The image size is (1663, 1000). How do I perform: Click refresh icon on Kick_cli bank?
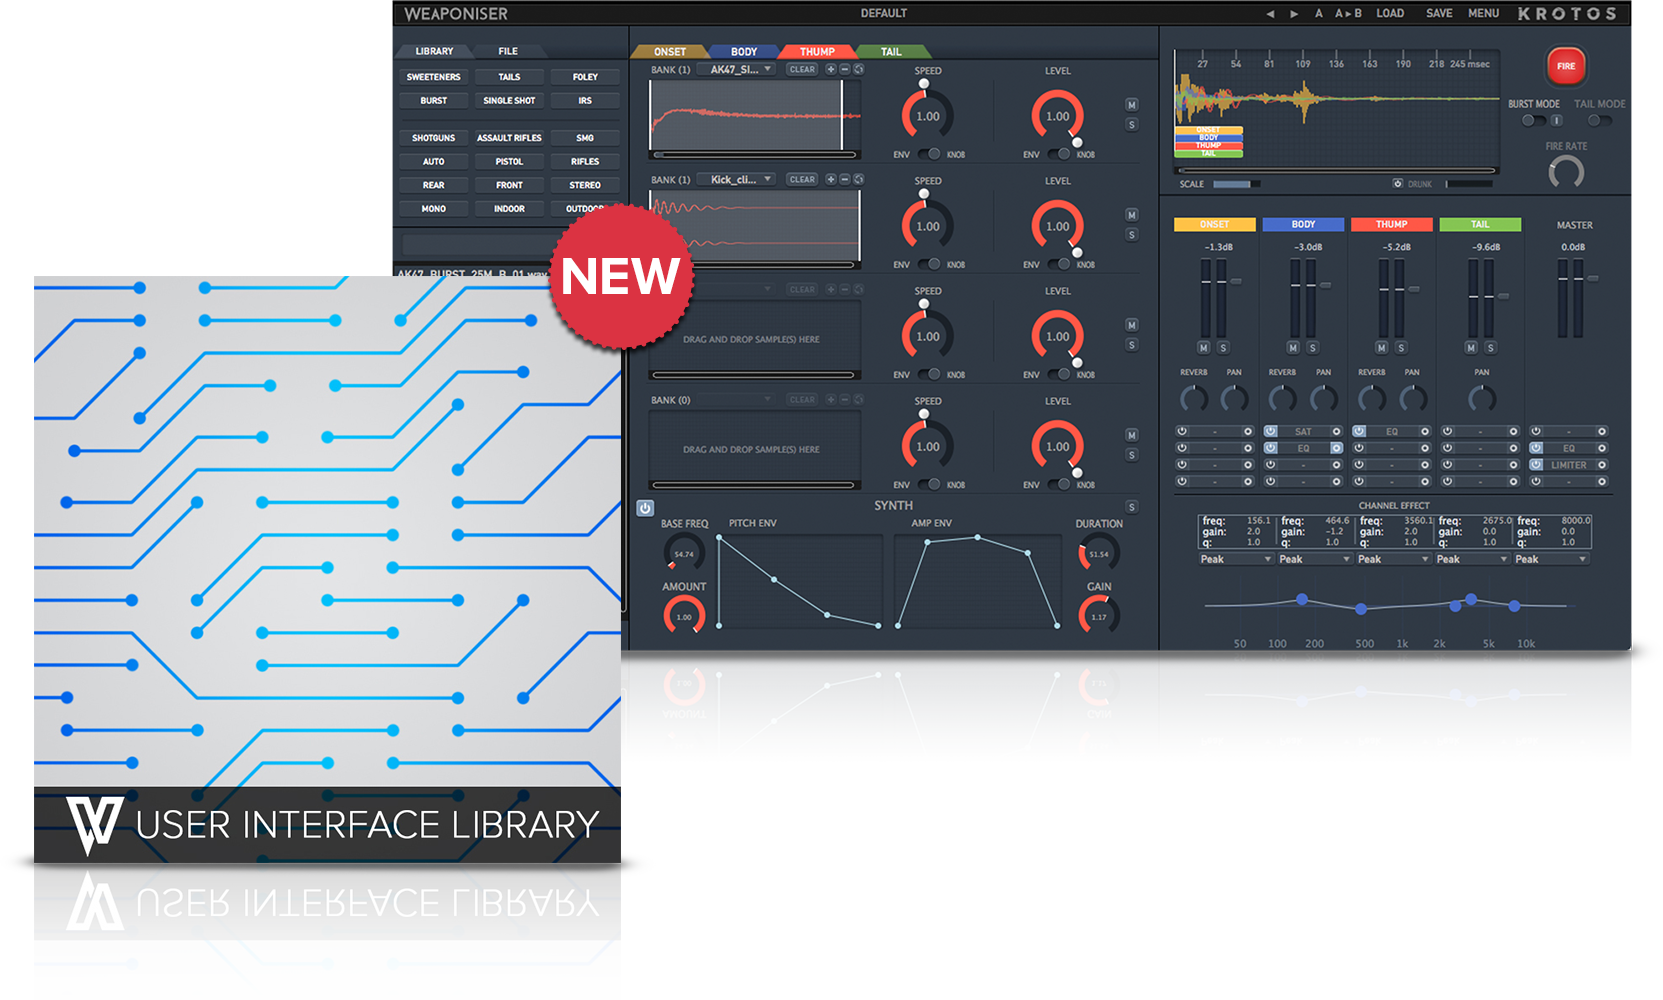click(858, 180)
